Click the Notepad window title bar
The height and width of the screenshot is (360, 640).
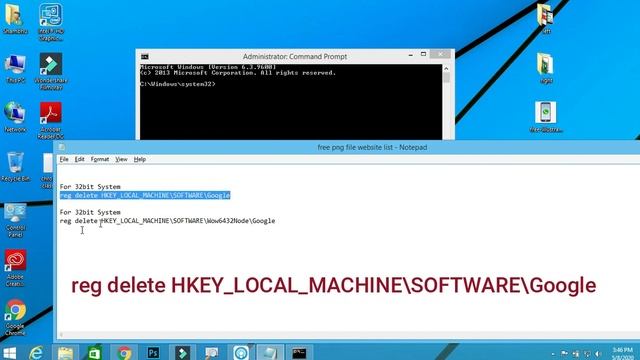coord(347,147)
